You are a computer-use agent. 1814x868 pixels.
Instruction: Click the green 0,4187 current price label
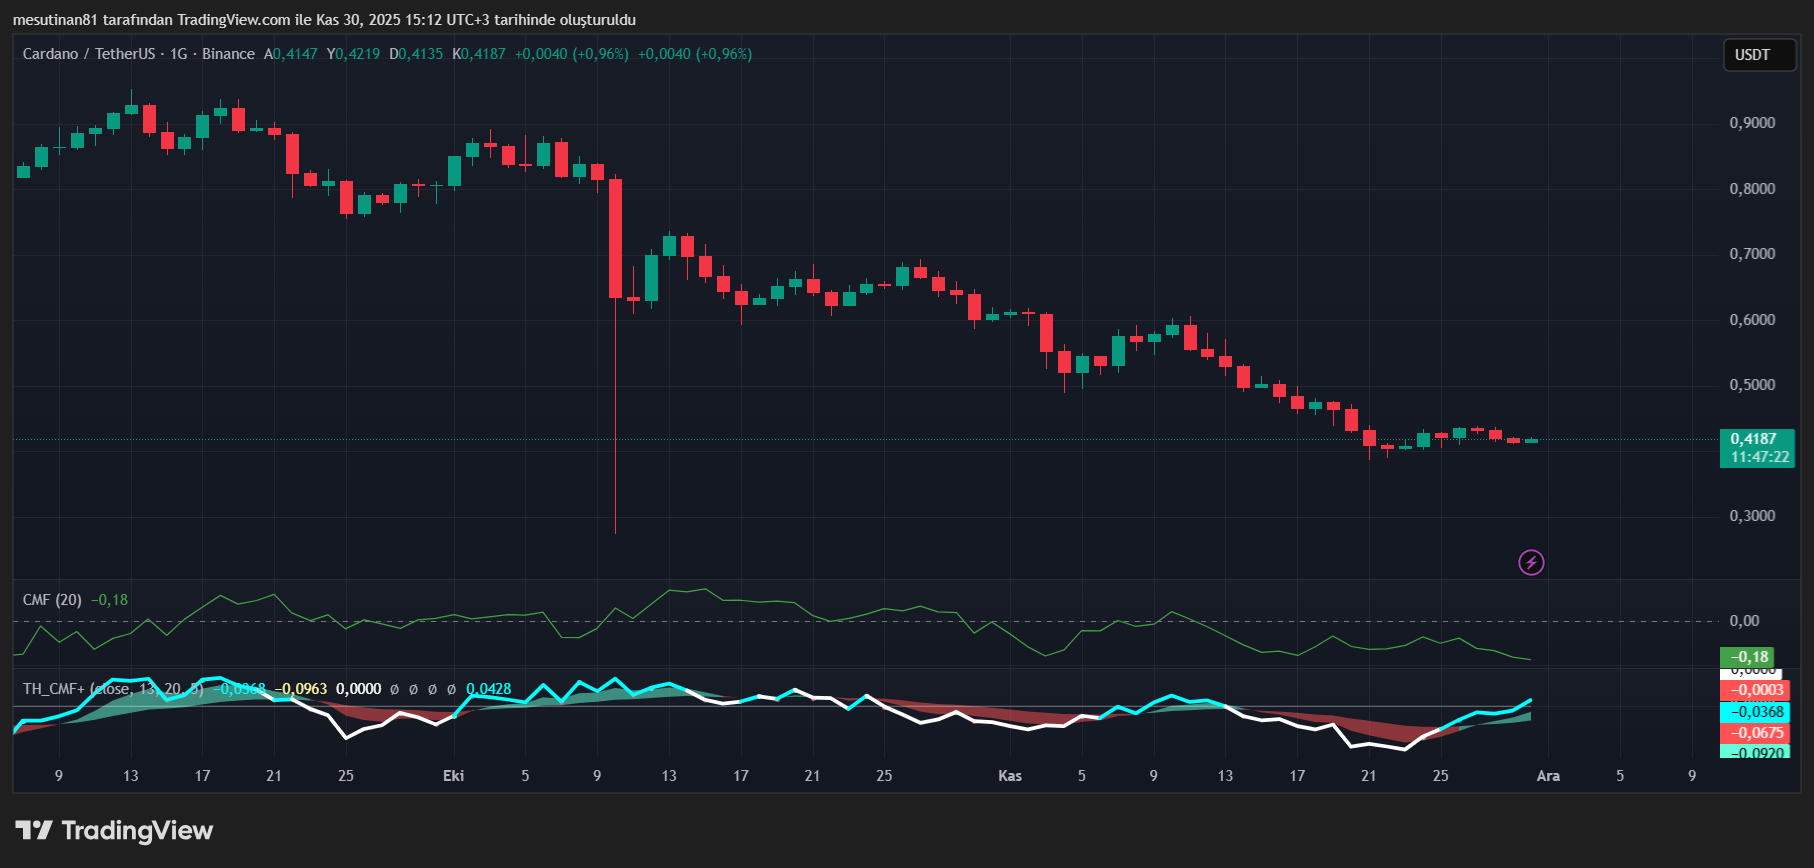click(1756, 448)
